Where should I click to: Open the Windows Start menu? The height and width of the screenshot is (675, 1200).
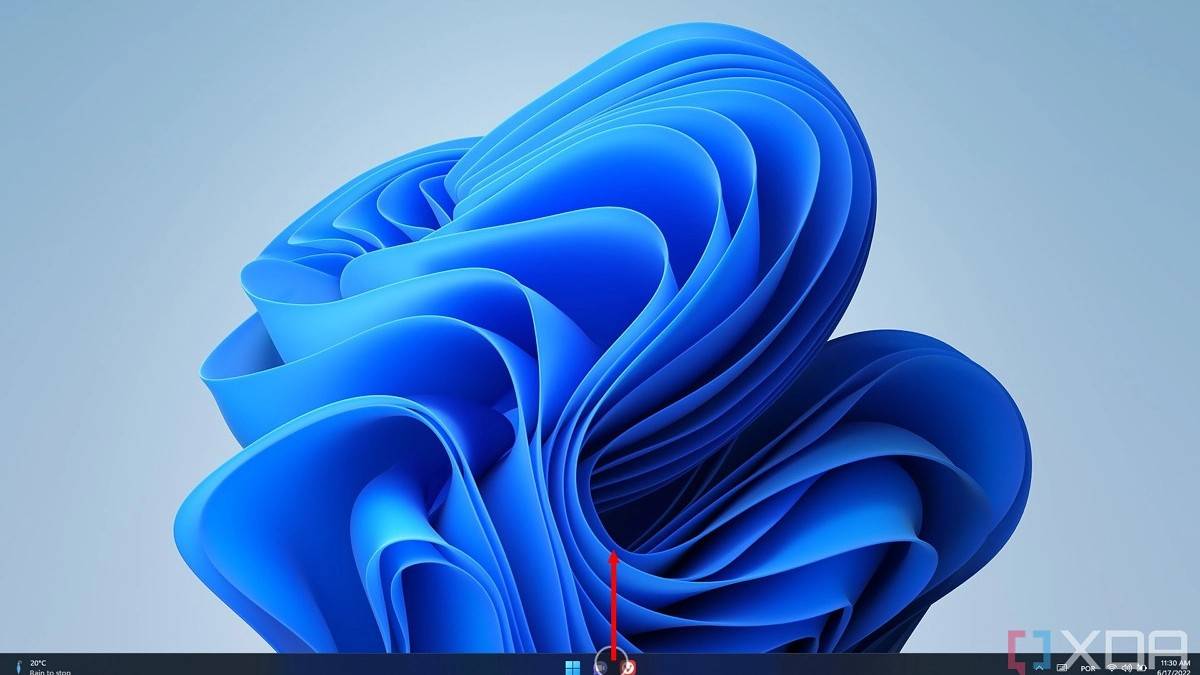(x=573, y=667)
